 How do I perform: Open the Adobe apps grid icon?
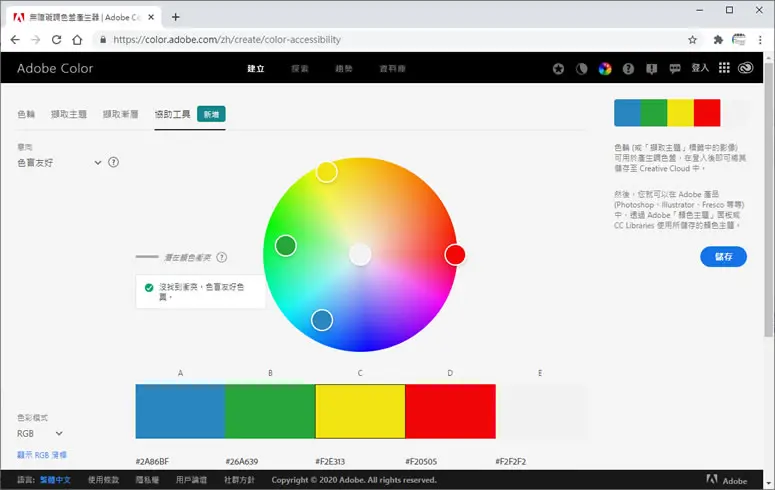(724, 68)
